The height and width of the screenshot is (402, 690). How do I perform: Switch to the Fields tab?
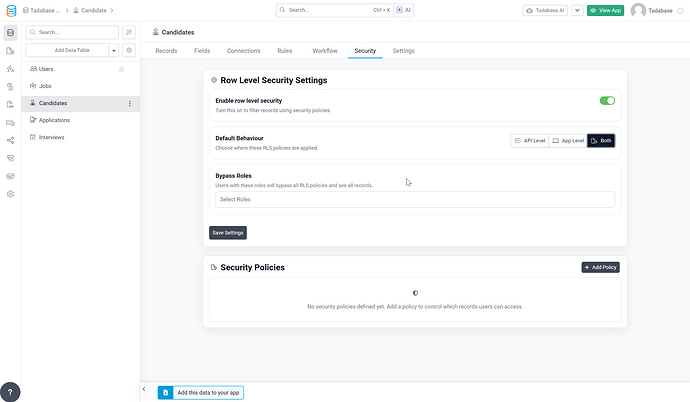tap(202, 51)
